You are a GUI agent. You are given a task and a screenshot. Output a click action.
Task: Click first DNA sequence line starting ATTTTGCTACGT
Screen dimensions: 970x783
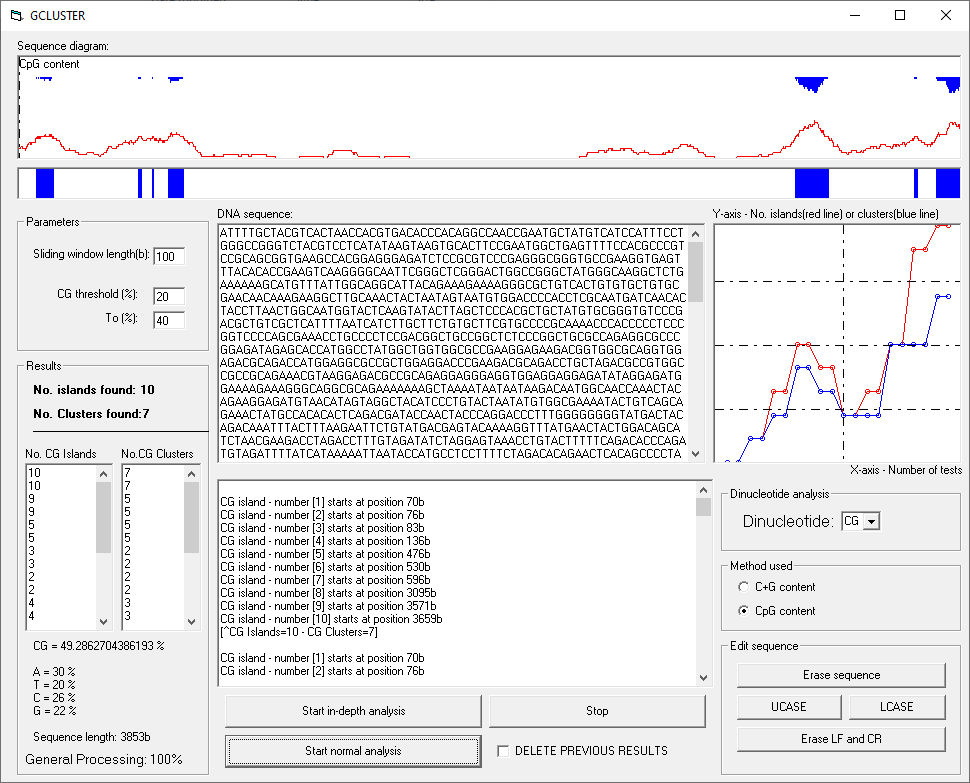coord(452,233)
